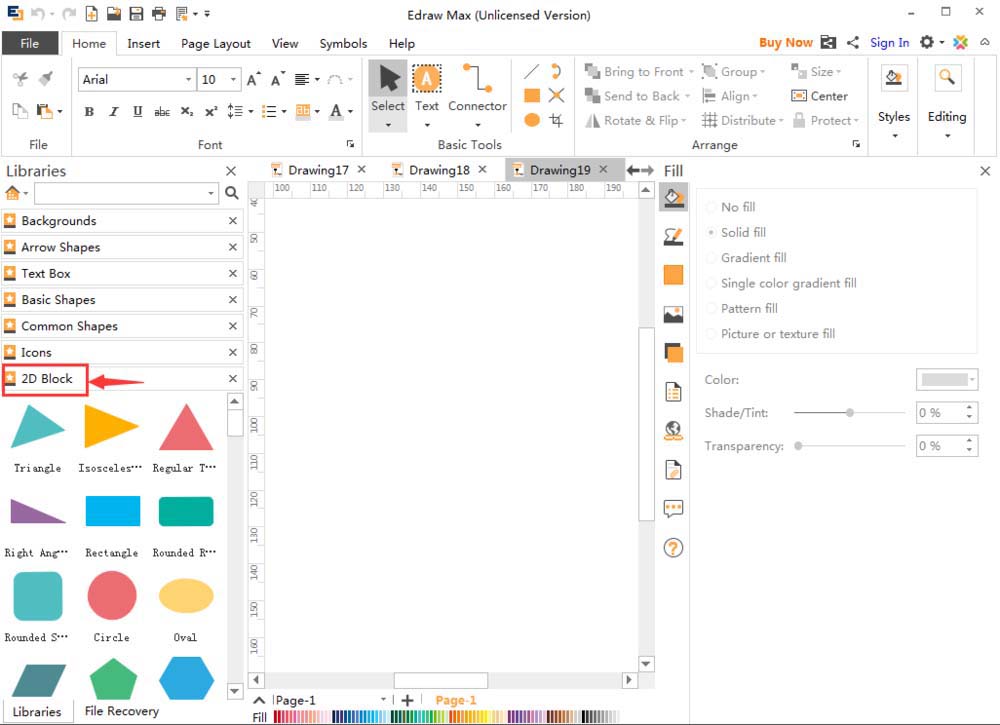The image size is (1000, 725).
Task: Pick the orange rectangle drawing tool
Action: coord(532,96)
